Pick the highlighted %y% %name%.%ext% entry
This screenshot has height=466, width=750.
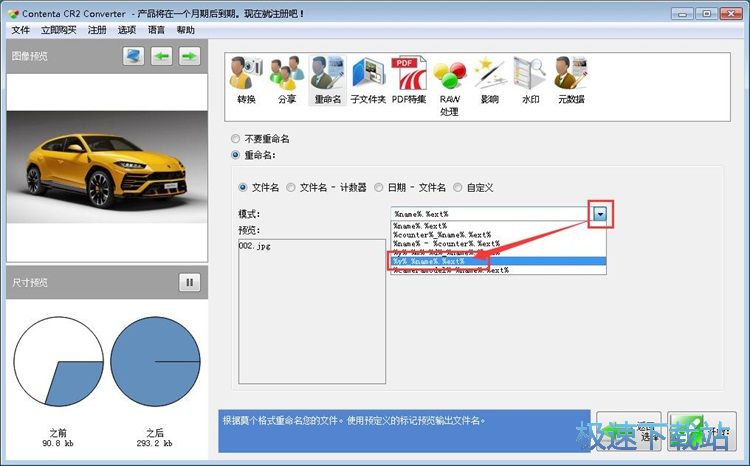498,261
